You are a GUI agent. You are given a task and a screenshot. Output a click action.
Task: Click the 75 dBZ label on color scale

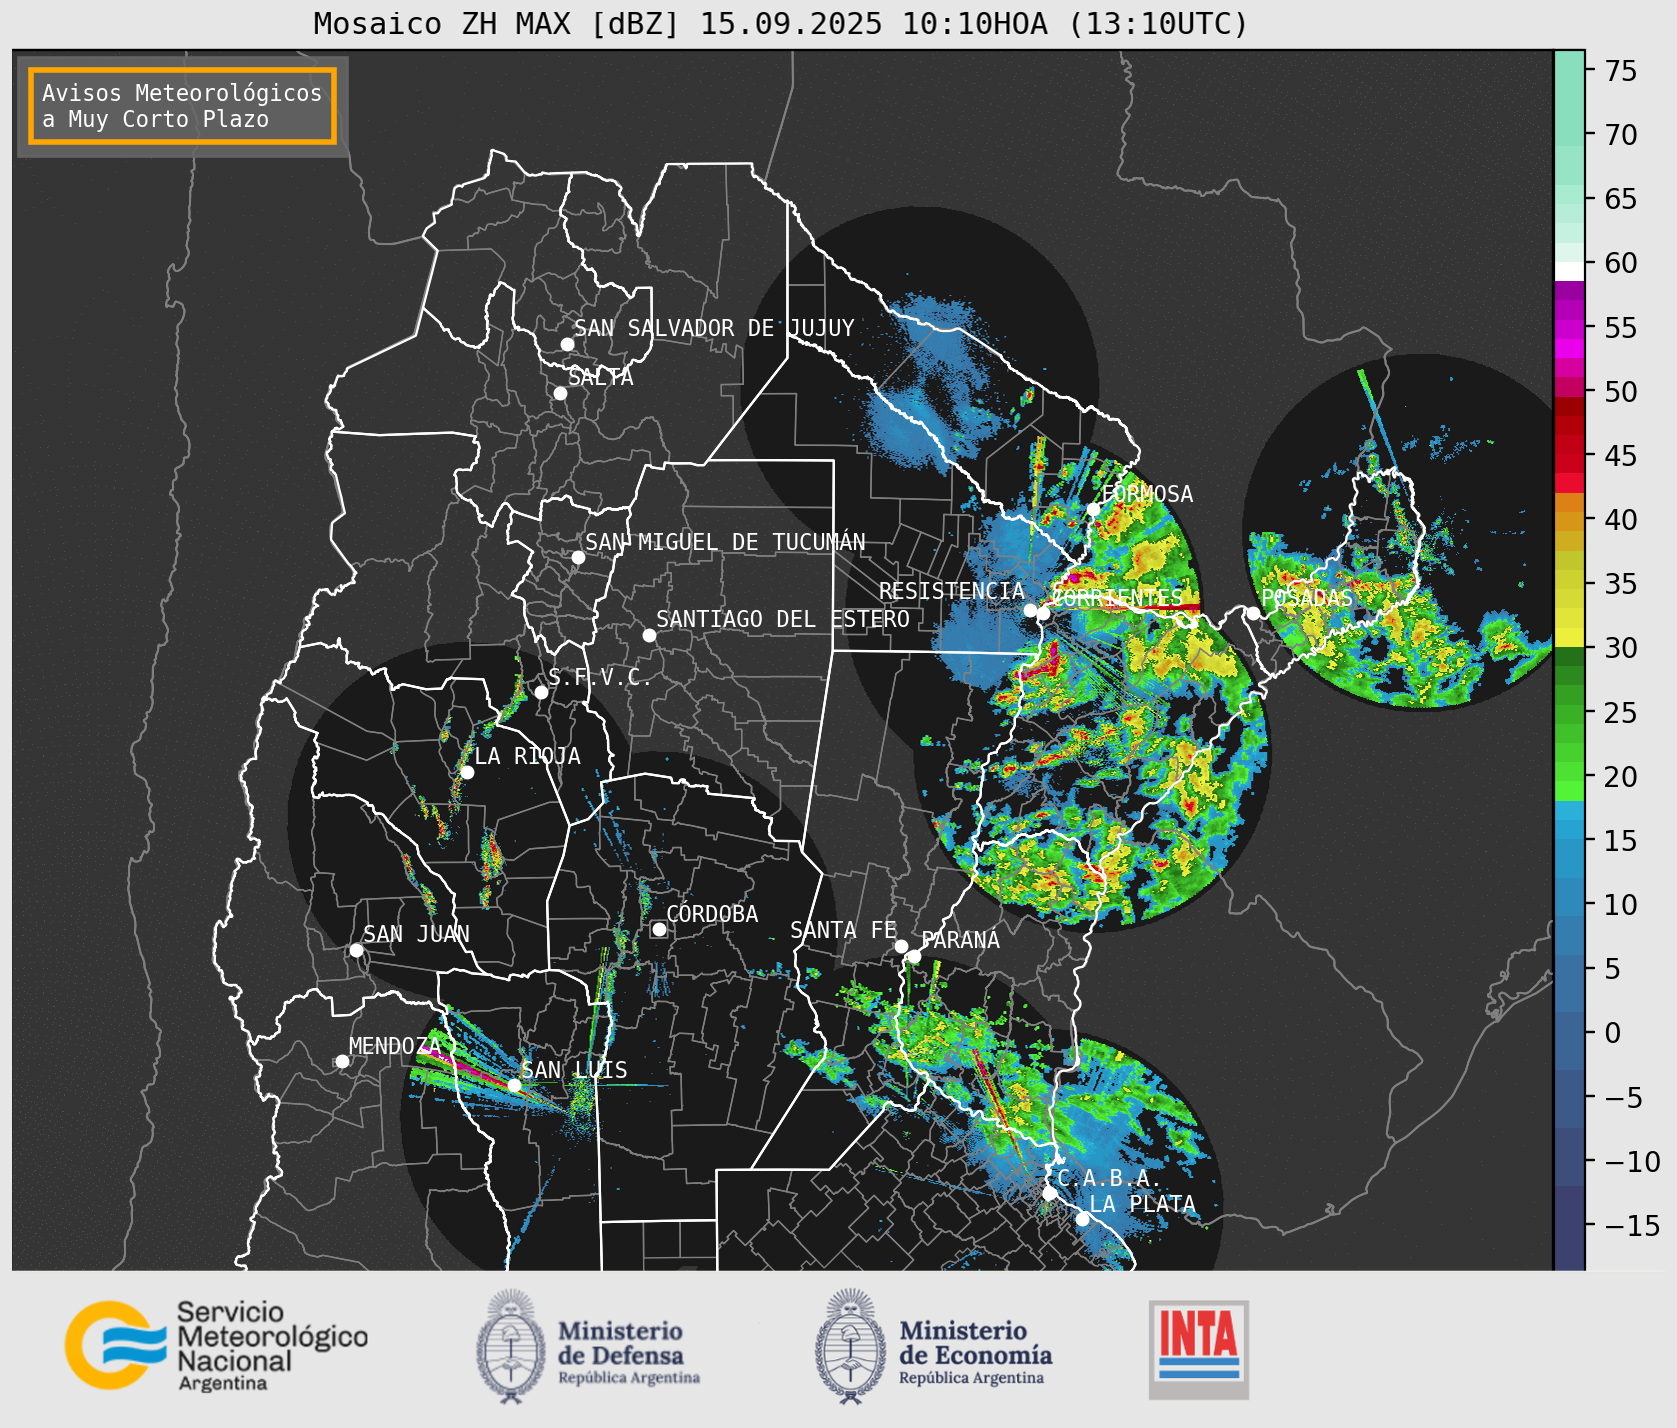[x=1621, y=71]
